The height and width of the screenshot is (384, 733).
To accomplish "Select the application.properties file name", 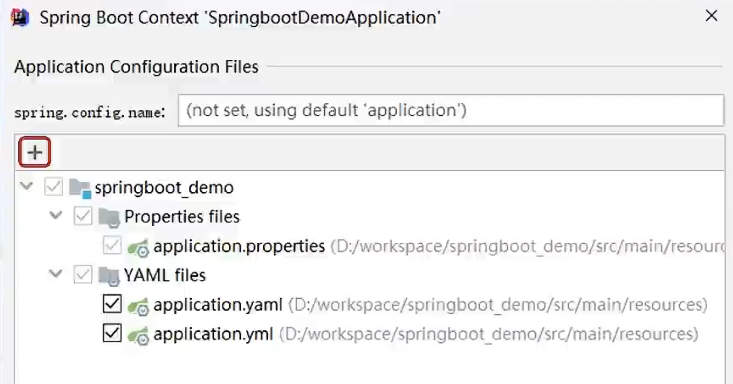I will [239, 246].
